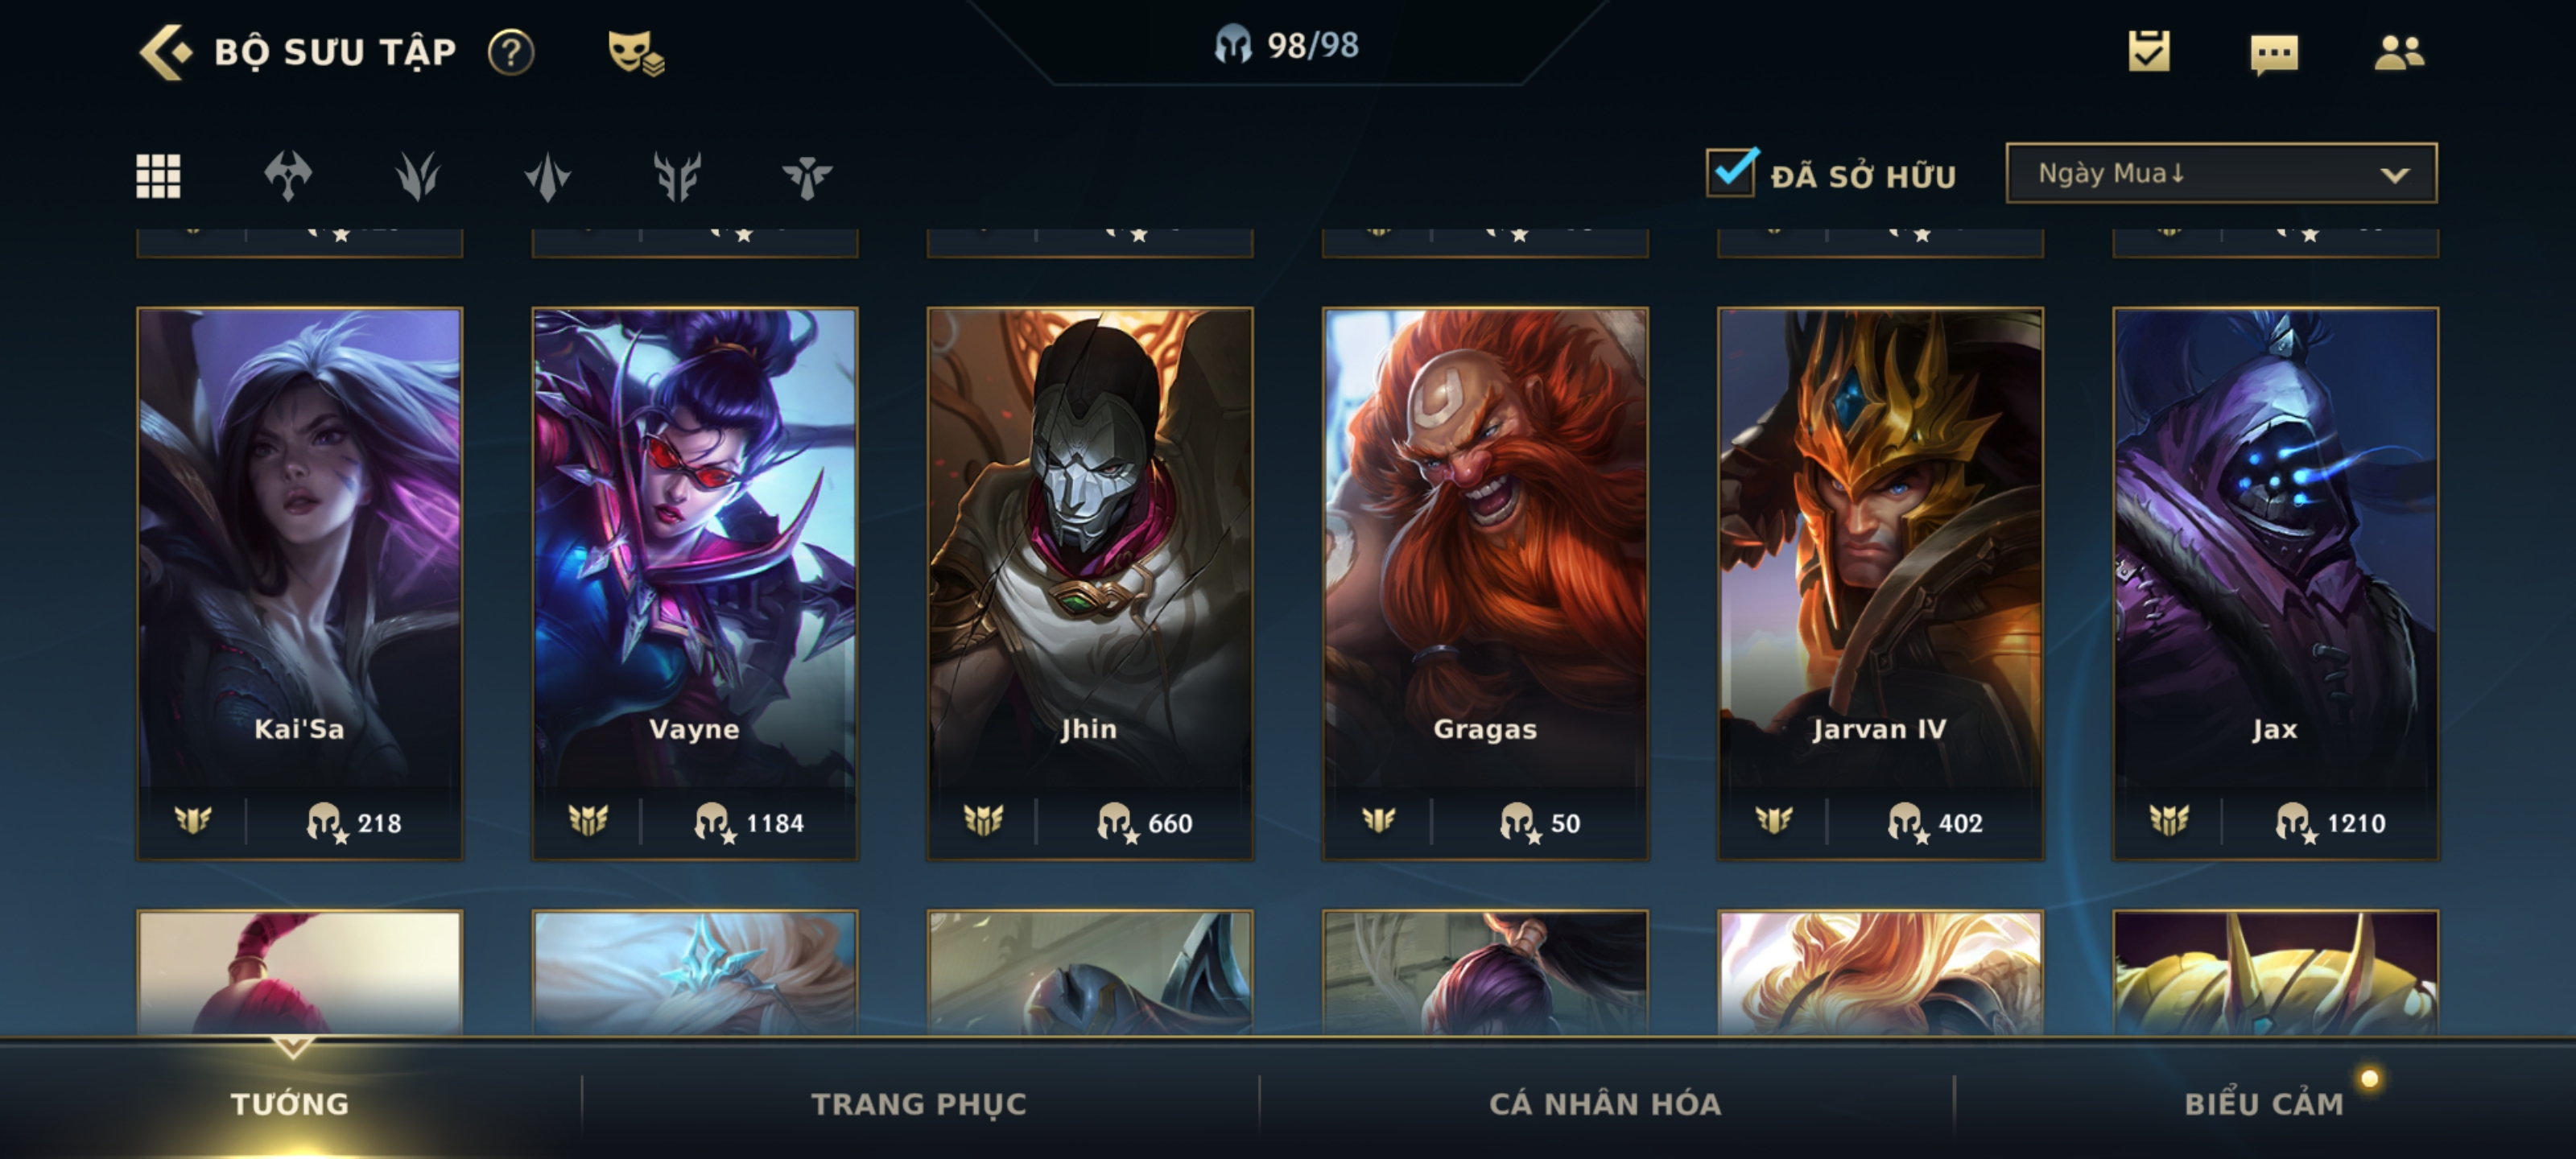
Task: Select the TƯỚNG tab
Action: tap(290, 1104)
